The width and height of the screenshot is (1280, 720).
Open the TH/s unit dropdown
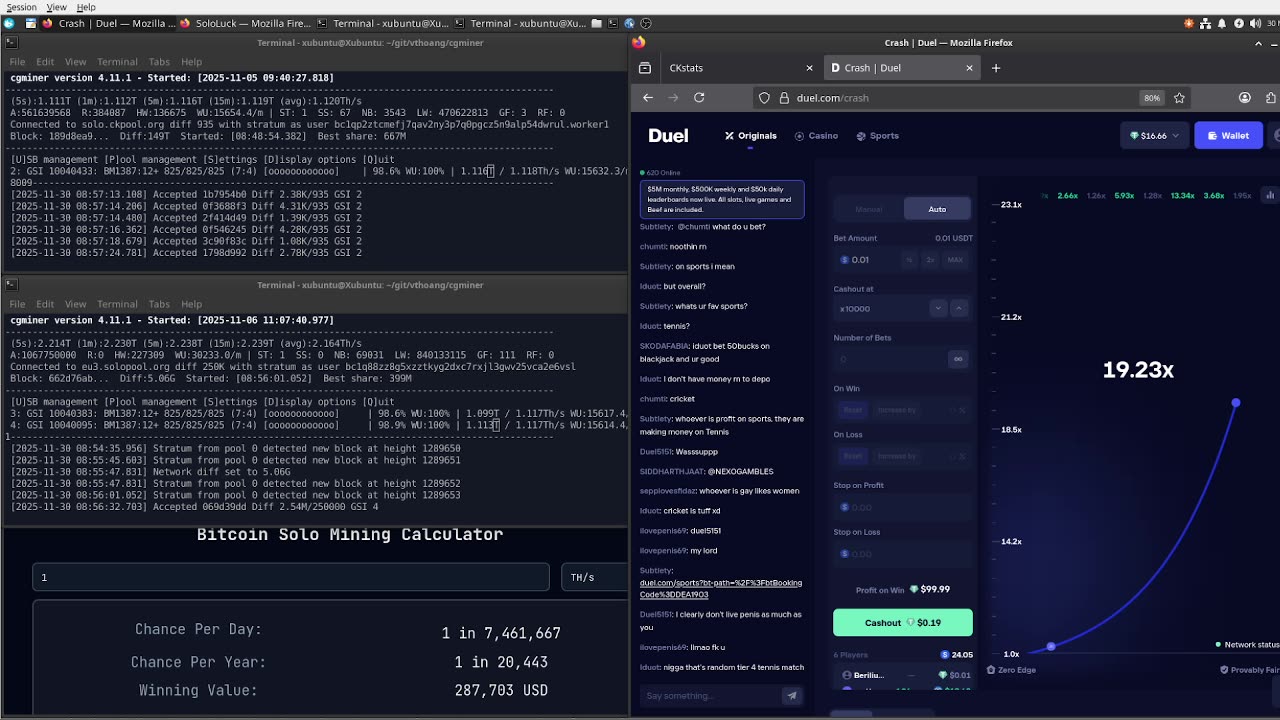(x=595, y=577)
